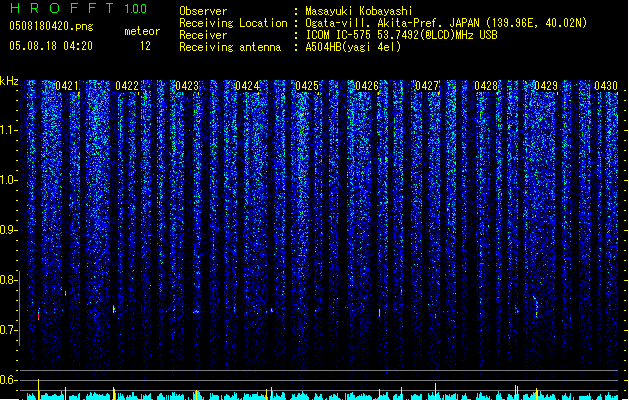The width and height of the screenshot is (629, 400).
Task: Click the Ogata-vill. Akita-Pref. JAPAN location text
Action: pos(446,23)
